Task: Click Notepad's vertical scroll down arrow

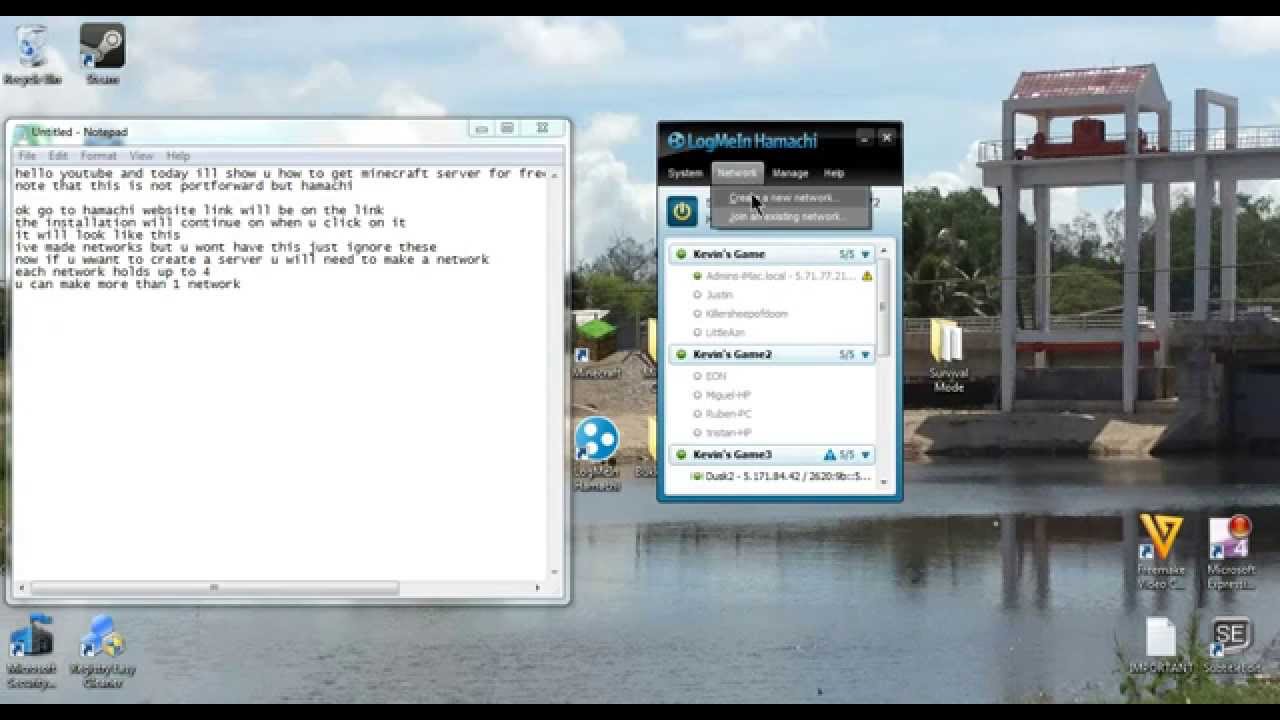Action: pos(554,573)
